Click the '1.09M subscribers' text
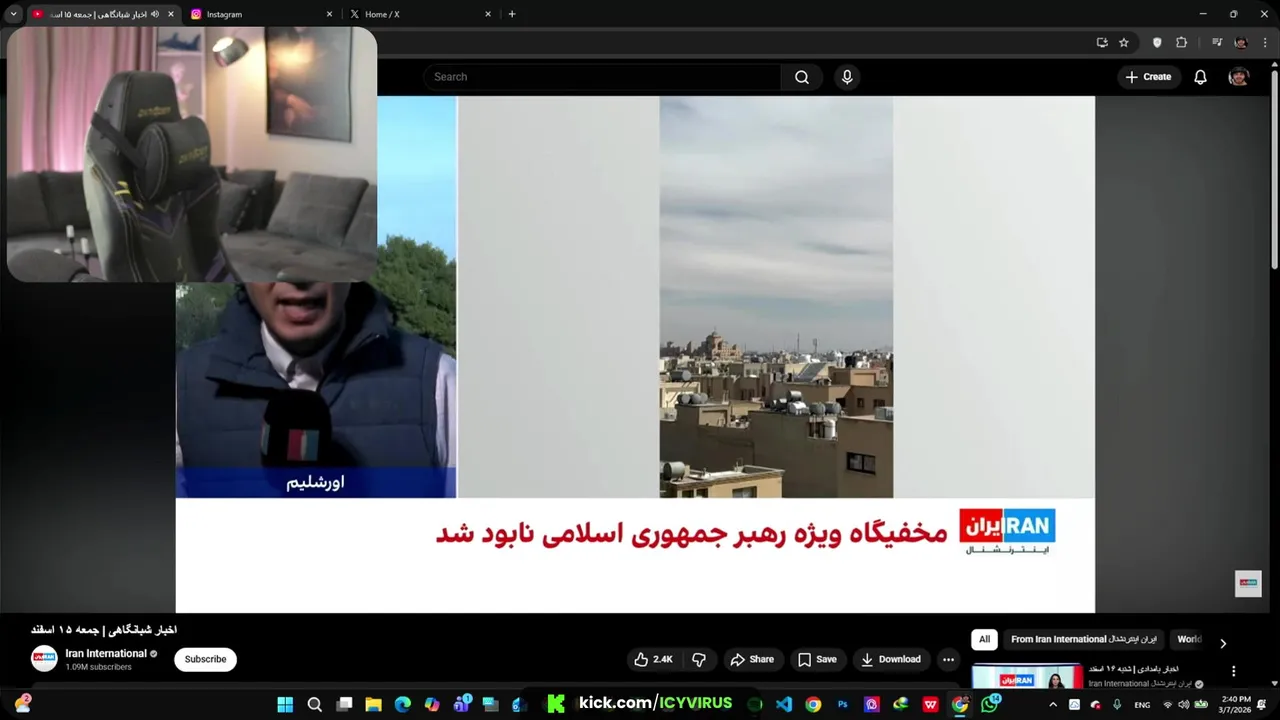This screenshot has height=720, width=1280. 98,667
